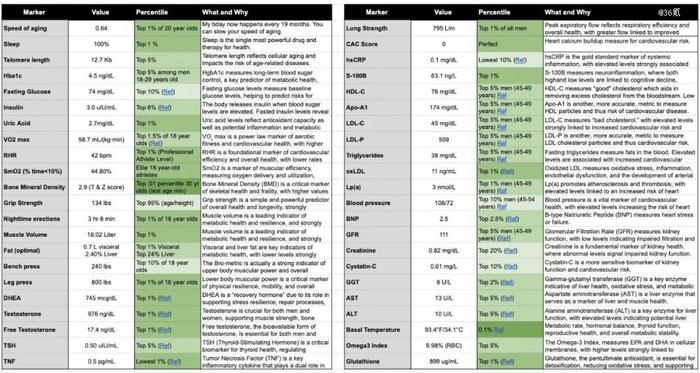This screenshot has height=373, width=700.
Task: Click the BNP Top 2.5% Ref link
Action: 512,219
